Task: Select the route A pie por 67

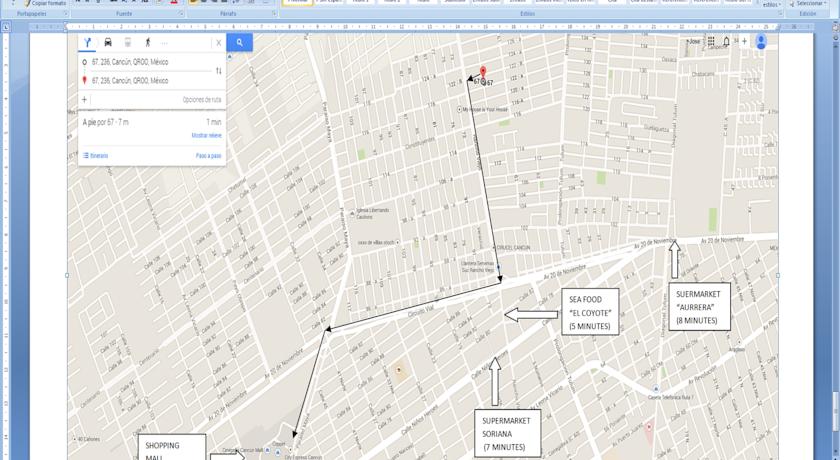Action: tap(152, 123)
